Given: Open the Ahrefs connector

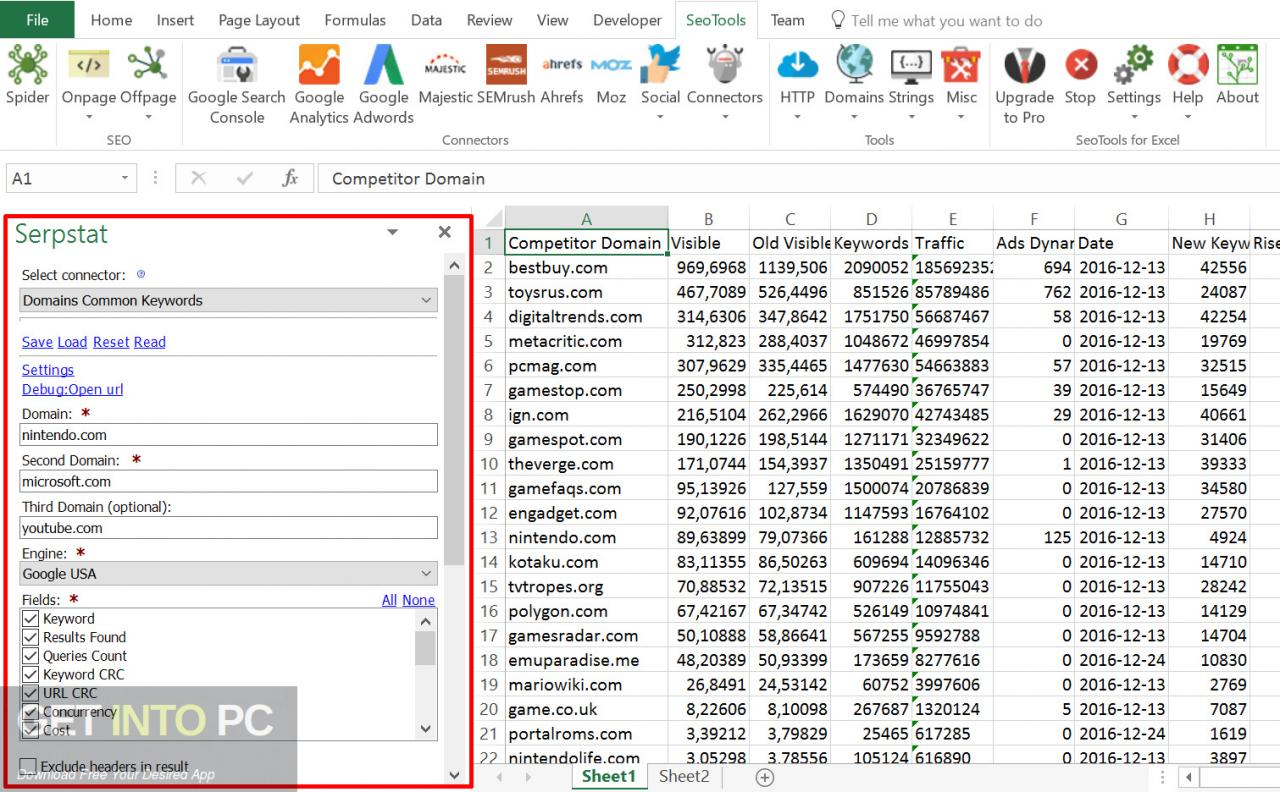Looking at the screenshot, I should click(x=562, y=77).
